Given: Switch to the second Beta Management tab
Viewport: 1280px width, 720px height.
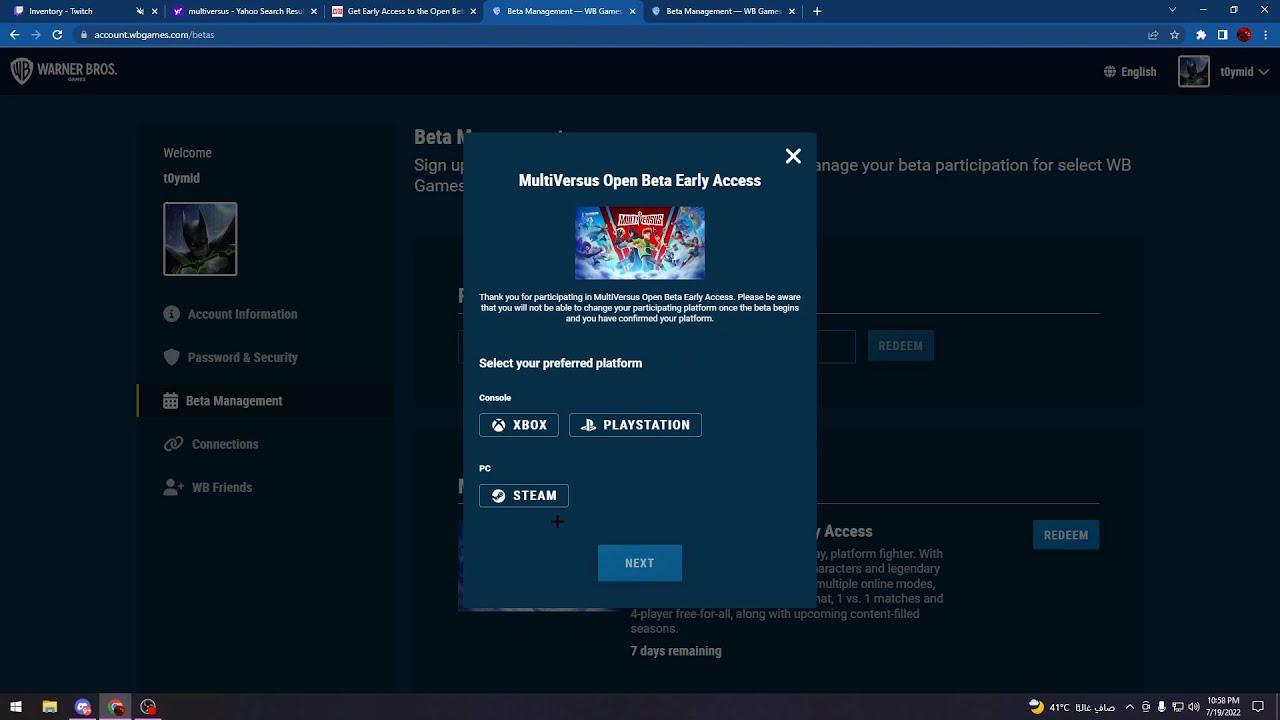Looking at the screenshot, I should pyautogui.click(x=724, y=11).
